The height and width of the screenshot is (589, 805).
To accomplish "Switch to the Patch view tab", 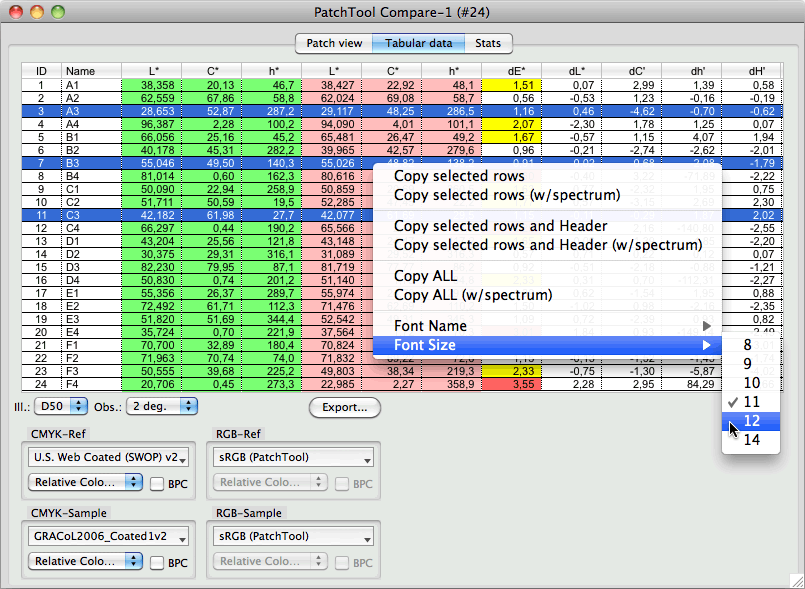I will (x=334, y=43).
